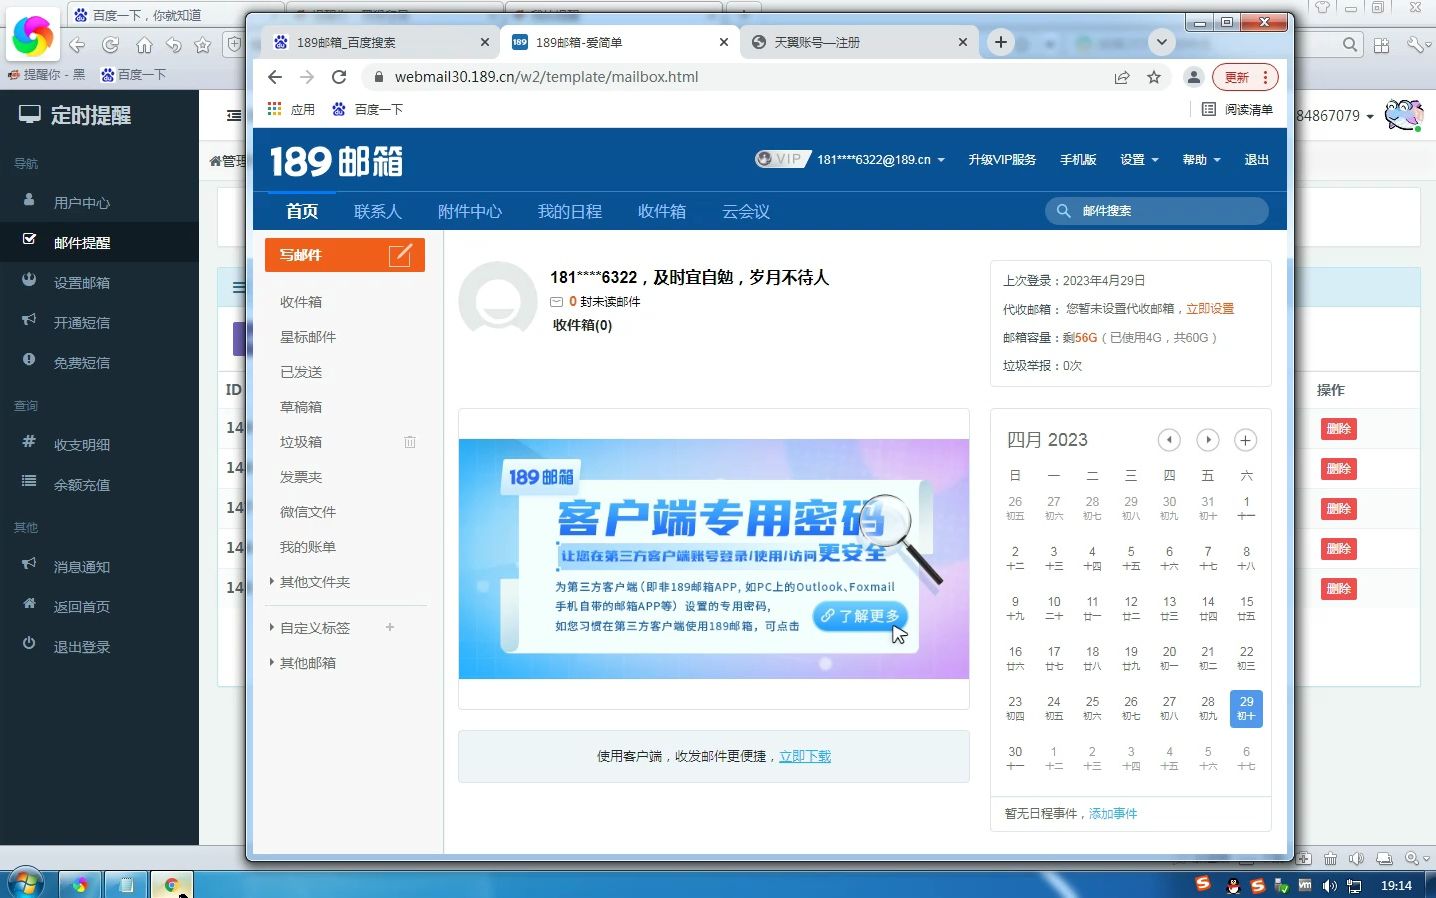Open a new Chrome tab

pos(1000,42)
